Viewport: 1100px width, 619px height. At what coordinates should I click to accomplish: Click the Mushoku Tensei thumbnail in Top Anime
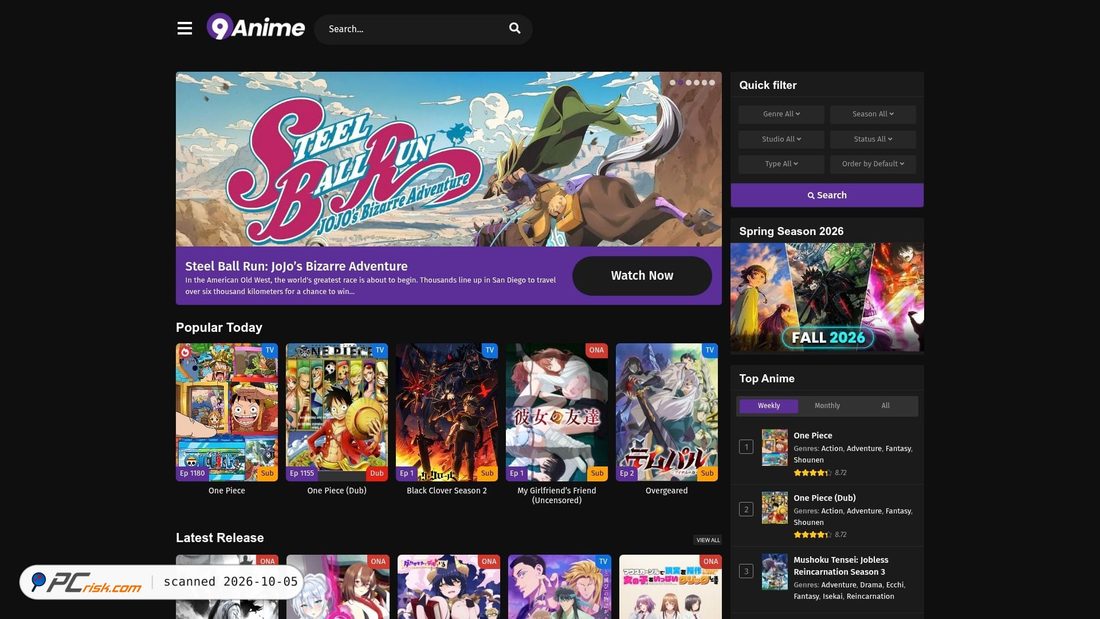(x=774, y=571)
